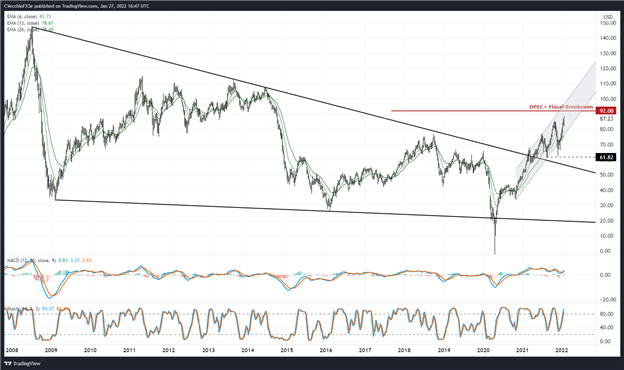Click the 120.00 price axis label
The height and width of the screenshot is (370, 624).
point(608,68)
